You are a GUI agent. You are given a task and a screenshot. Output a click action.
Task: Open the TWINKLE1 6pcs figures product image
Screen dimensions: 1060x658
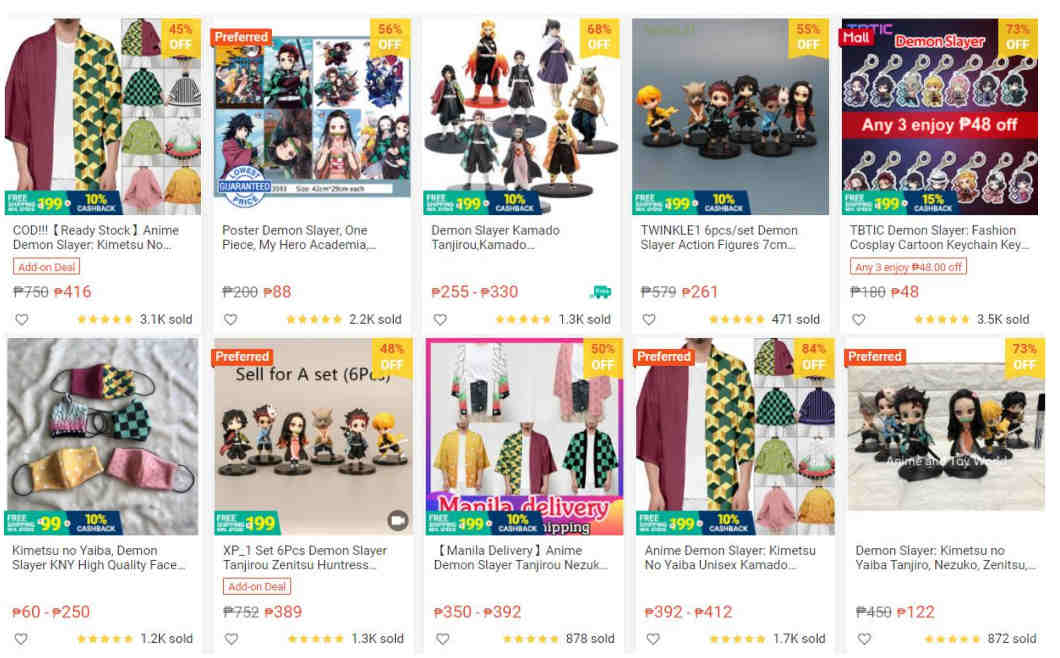point(730,116)
